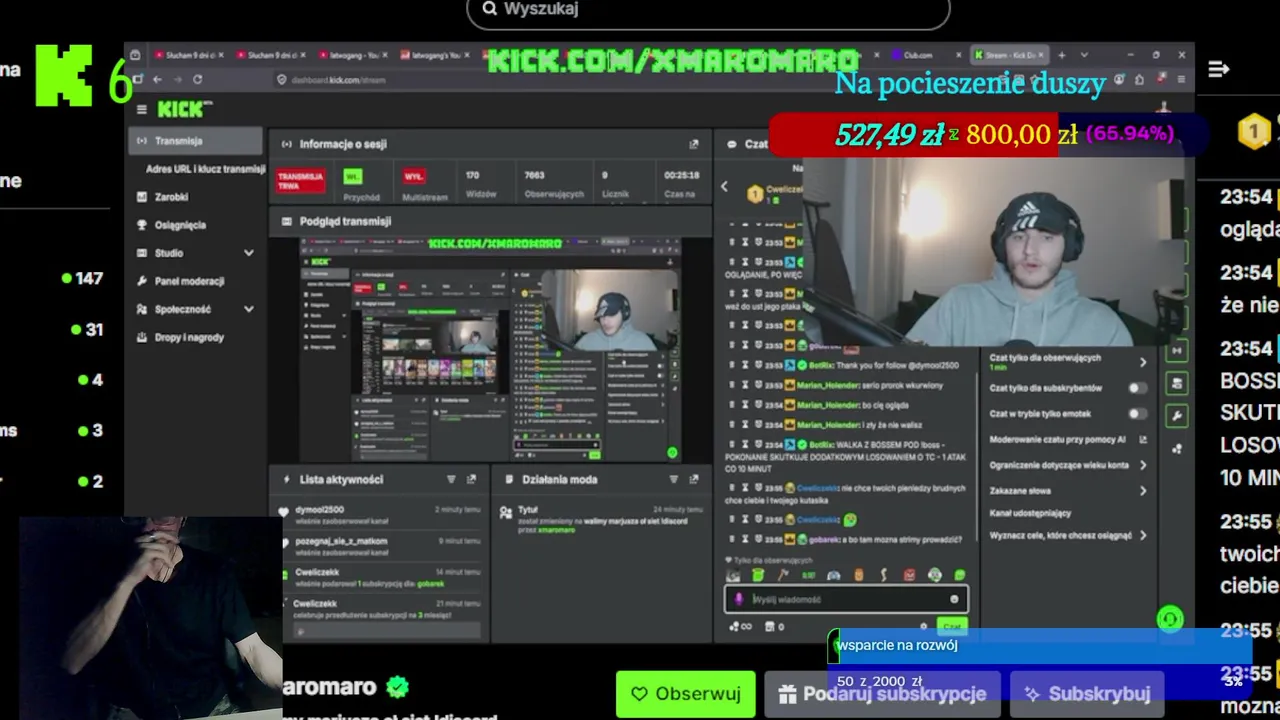Reload the dashboard page in the browser
Screen dimensions: 1280x720
[x=197, y=79]
